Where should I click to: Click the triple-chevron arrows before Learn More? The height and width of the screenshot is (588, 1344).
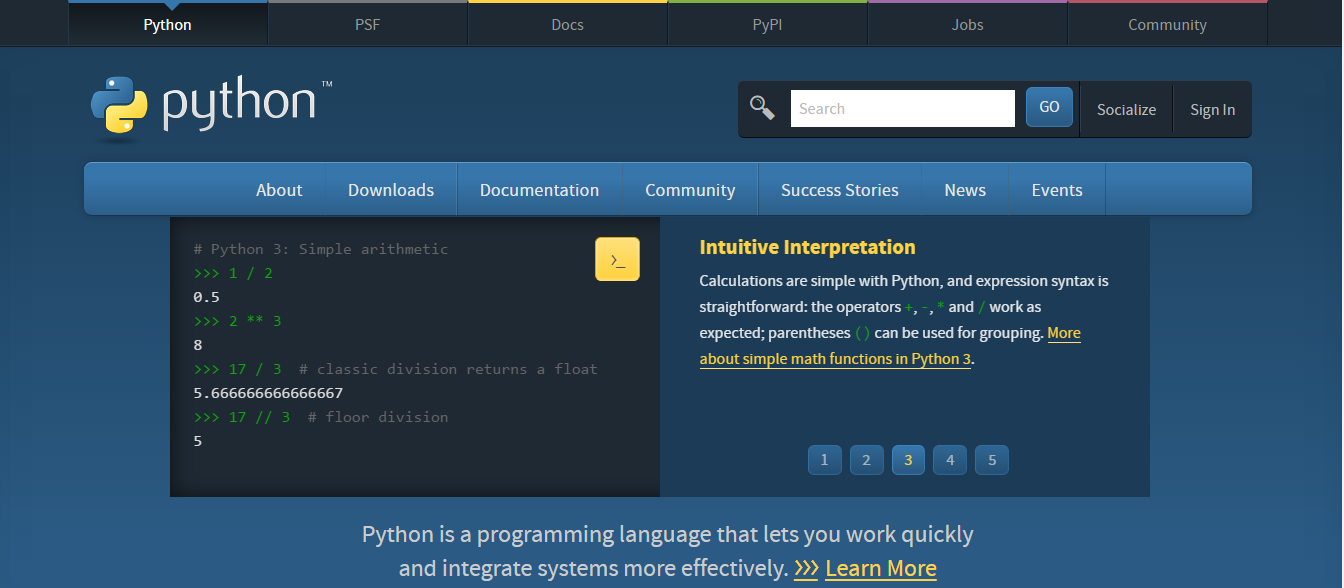(x=806, y=569)
